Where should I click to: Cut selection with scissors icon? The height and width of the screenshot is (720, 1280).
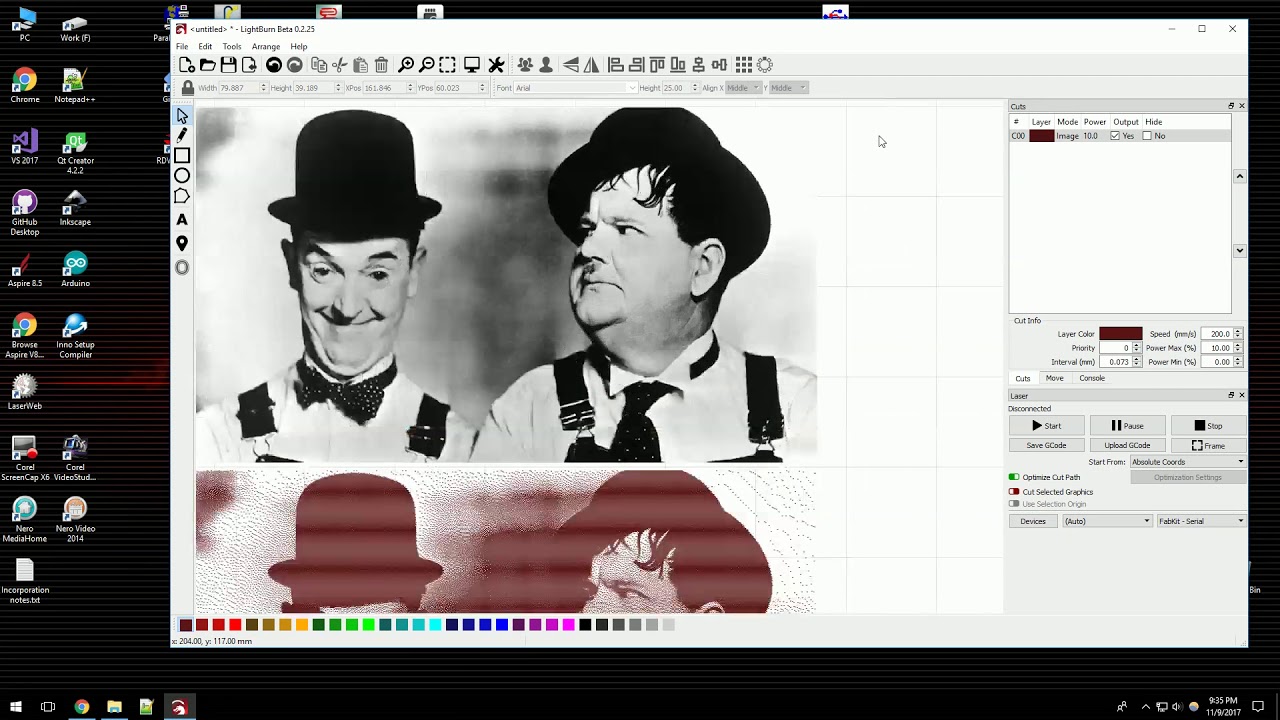coord(340,65)
